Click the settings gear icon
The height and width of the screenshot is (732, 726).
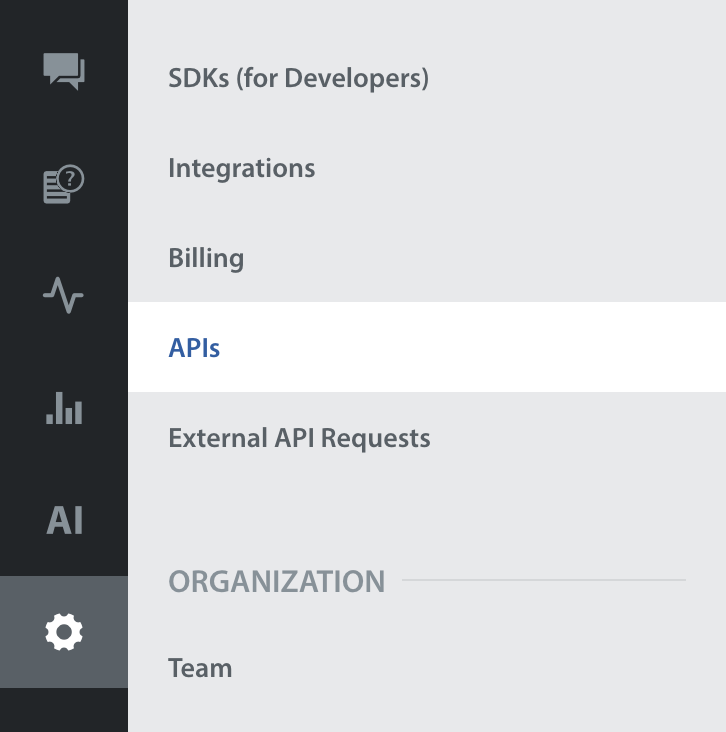click(64, 632)
